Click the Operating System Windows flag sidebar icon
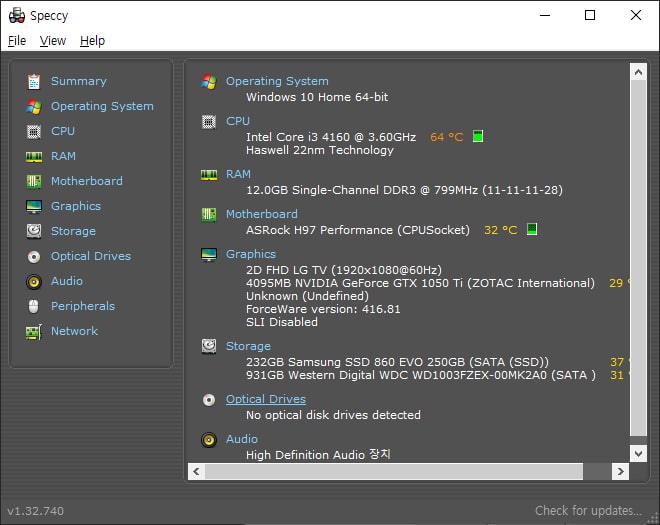 (34, 107)
